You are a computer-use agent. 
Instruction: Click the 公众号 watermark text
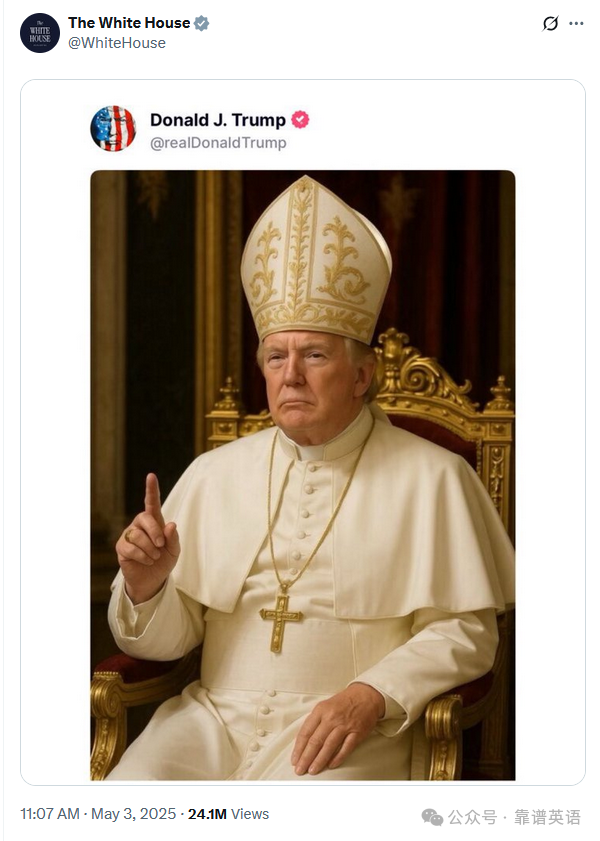(472, 817)
